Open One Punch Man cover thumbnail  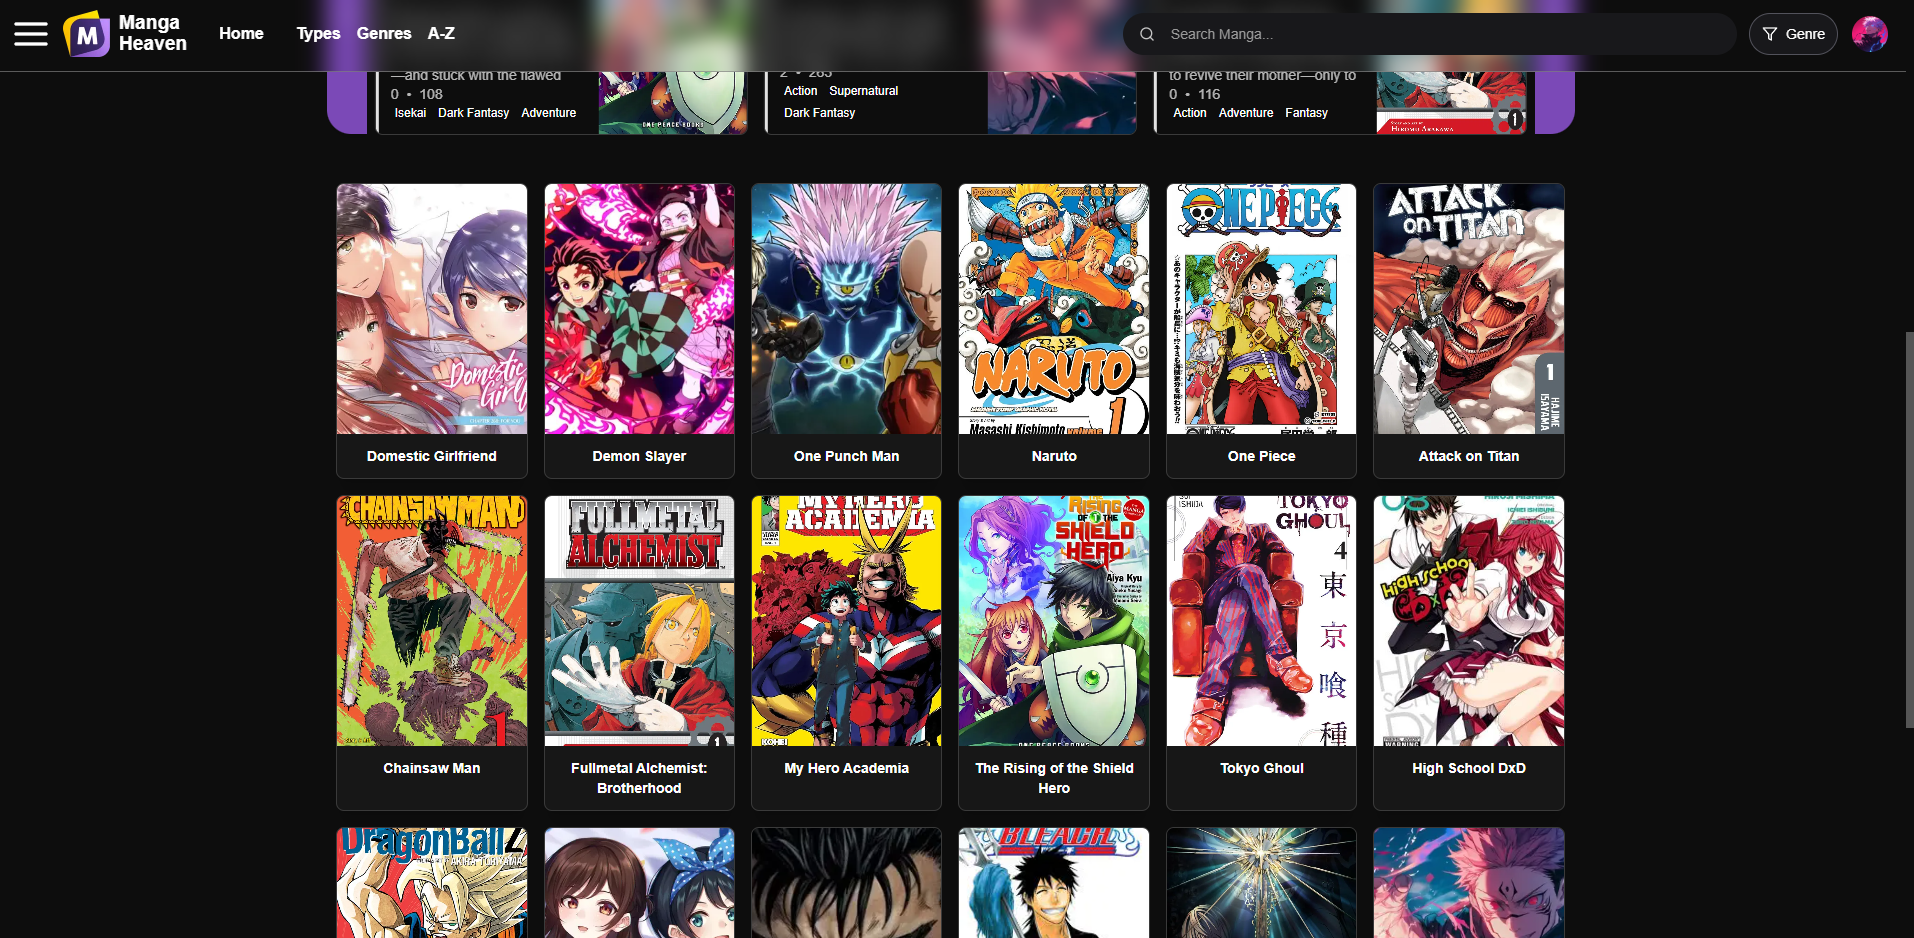coord(846,309)
